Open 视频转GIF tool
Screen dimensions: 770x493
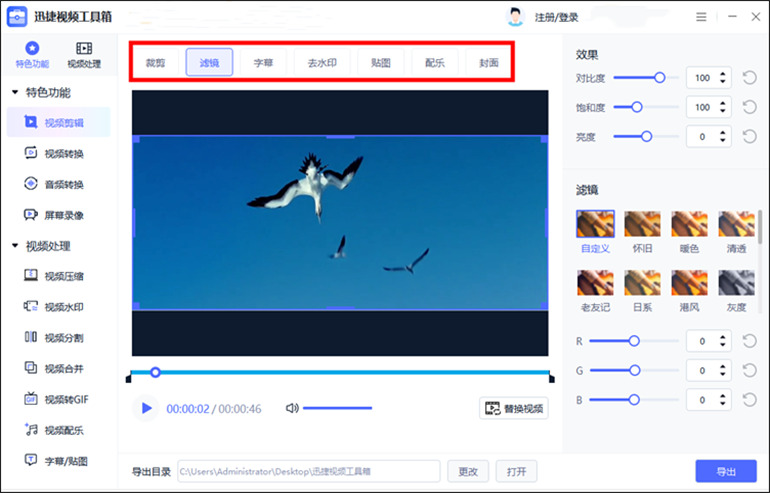coord(58,399)
